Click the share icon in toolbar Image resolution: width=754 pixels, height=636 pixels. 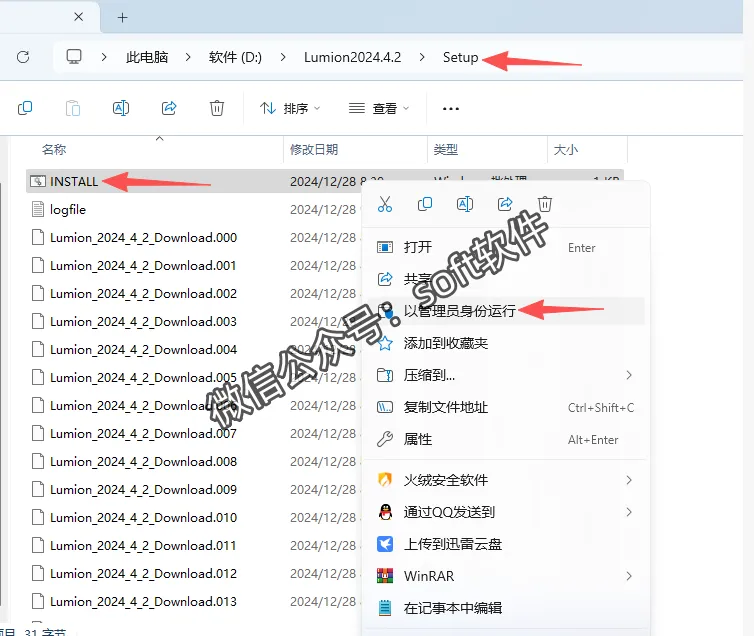(169, 108)
